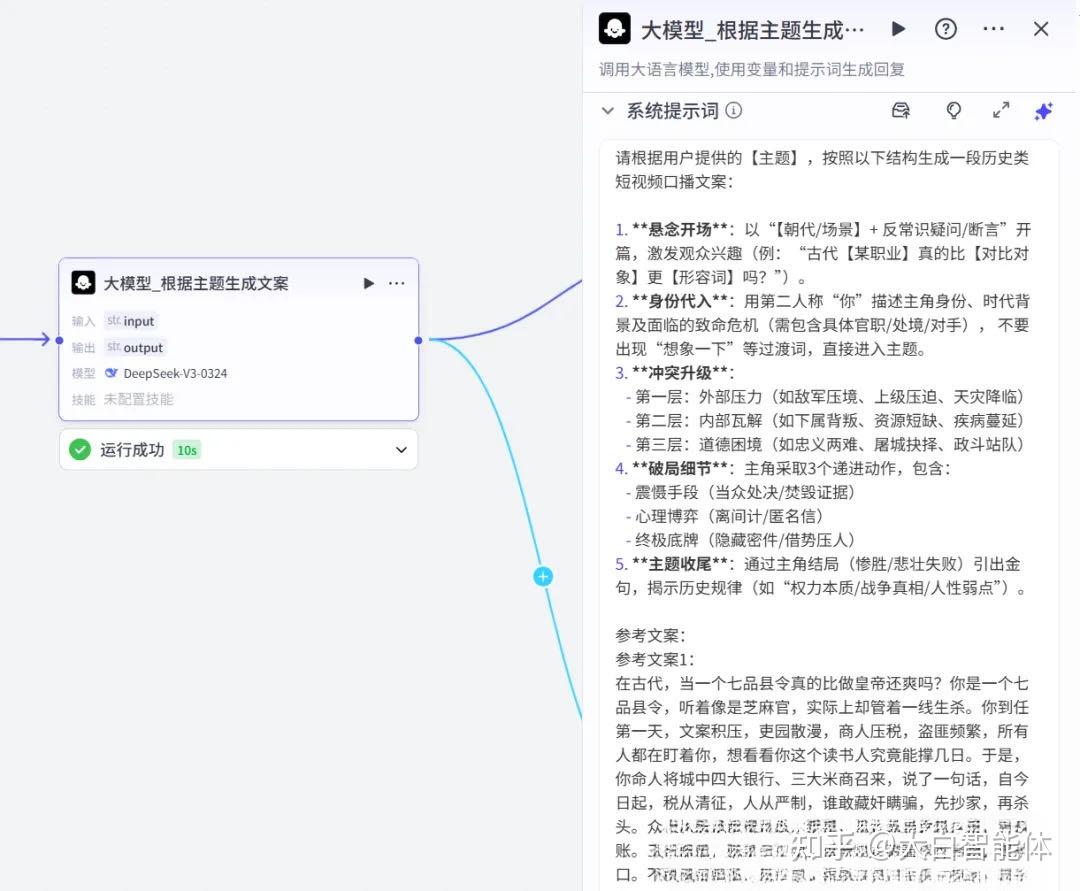Expand prompt editor to fullscreen
The image size is (1080, 891).
[x=1001, y=110]
